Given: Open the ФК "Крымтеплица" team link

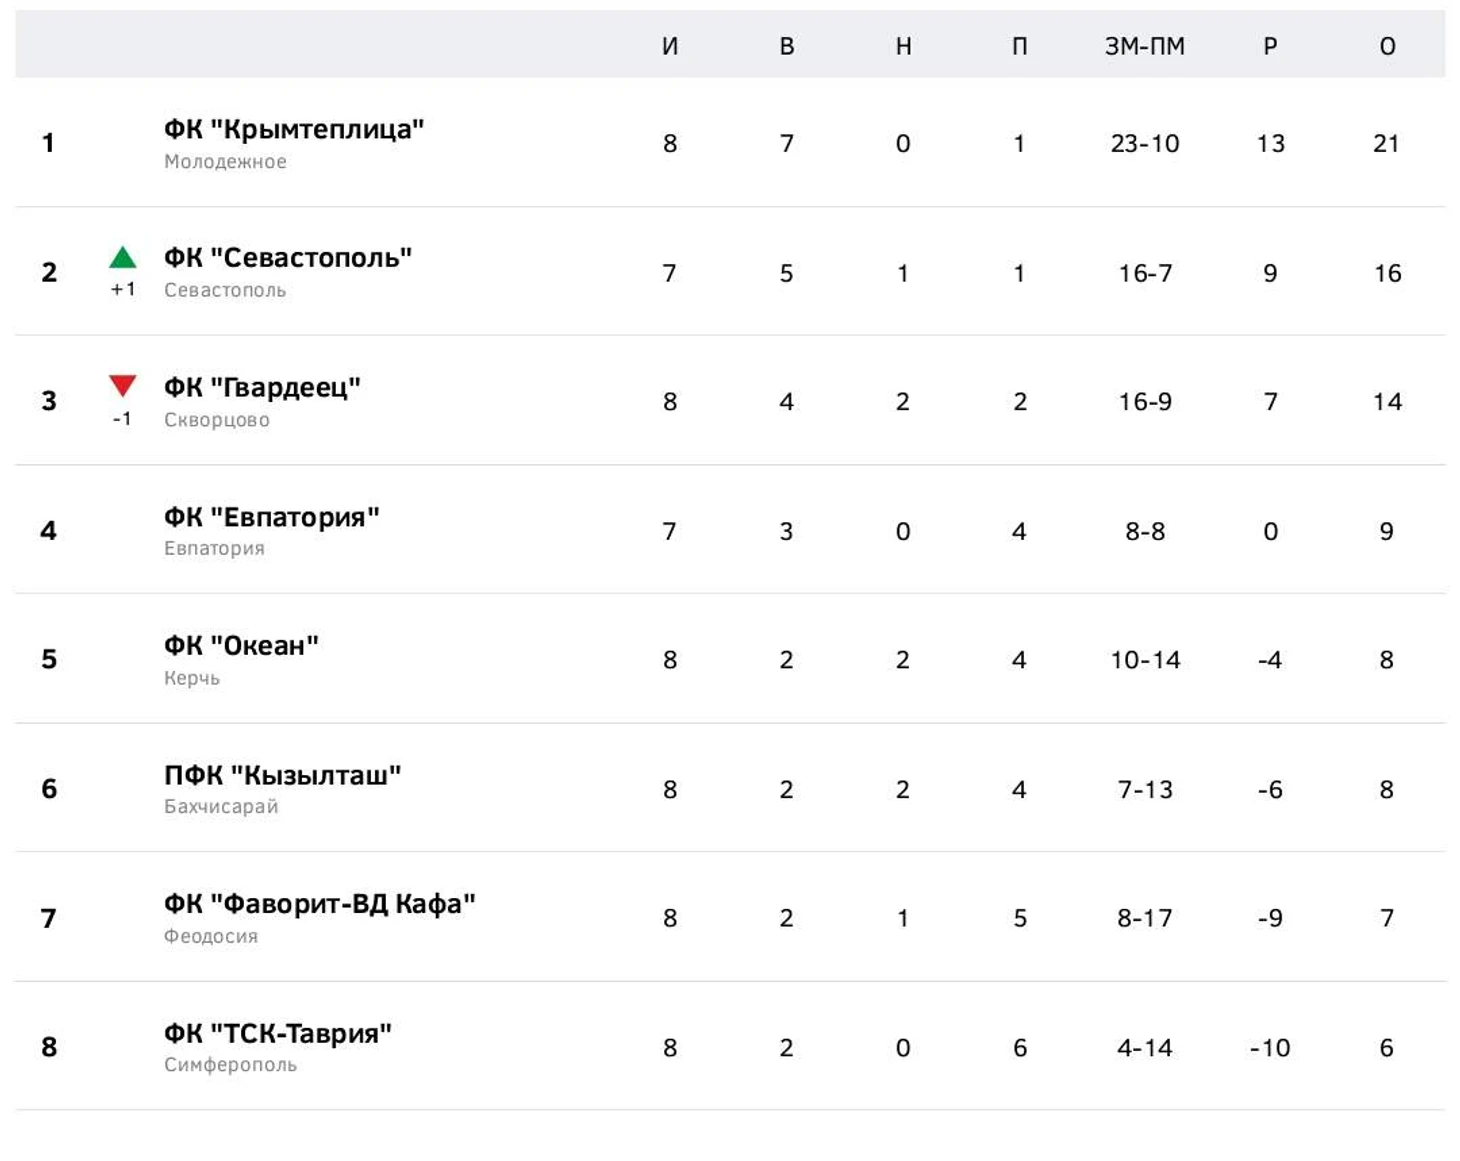Looking at the screenshot, I should tap(294, 130).
